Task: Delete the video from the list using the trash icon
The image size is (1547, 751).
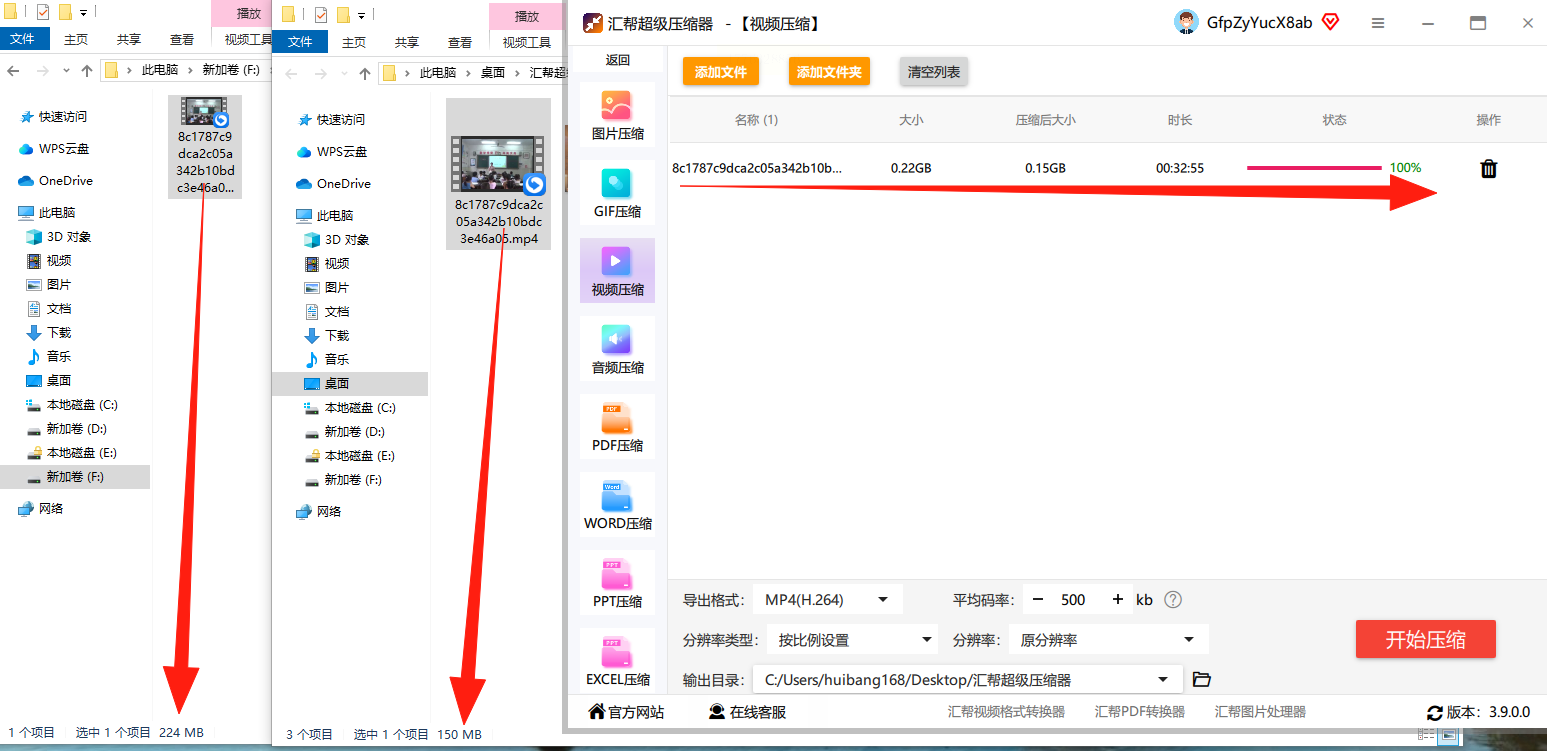Action: tap(1488, 169)
